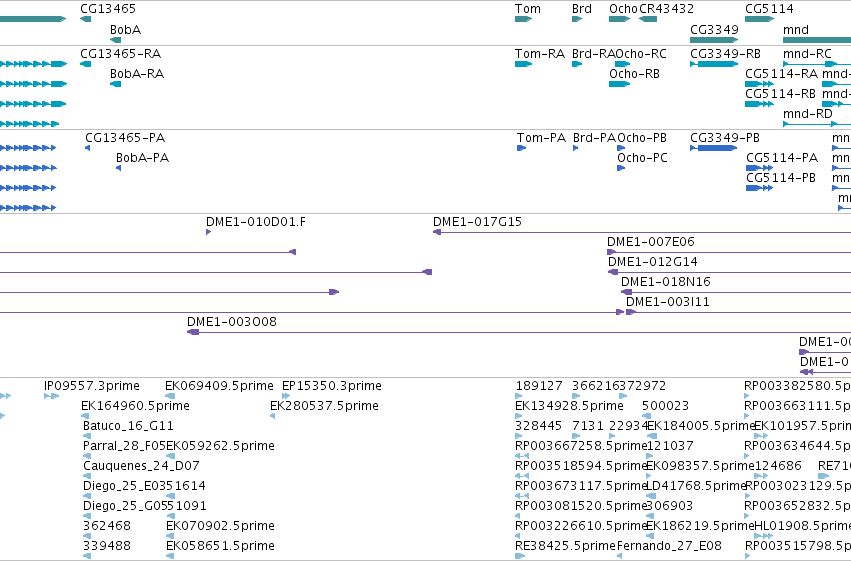Click EST EK164960.5prime
851x561 pixels.
pos(135,406)
